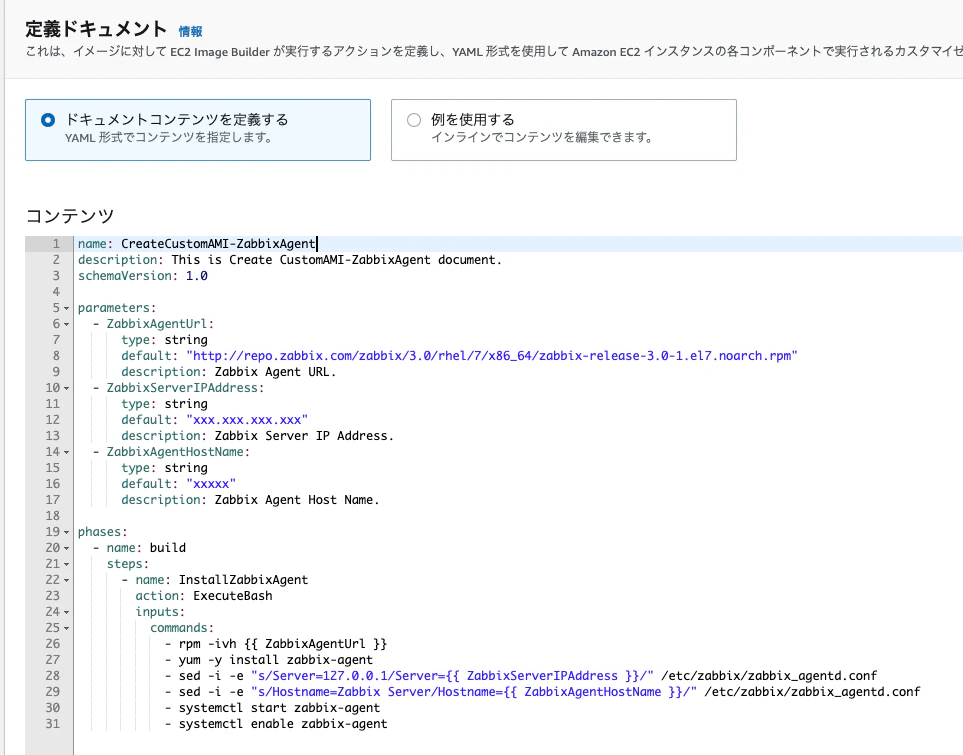Click the description text on line 2
This screenshot has width=963, height=755.
click(x=337, y=260)
